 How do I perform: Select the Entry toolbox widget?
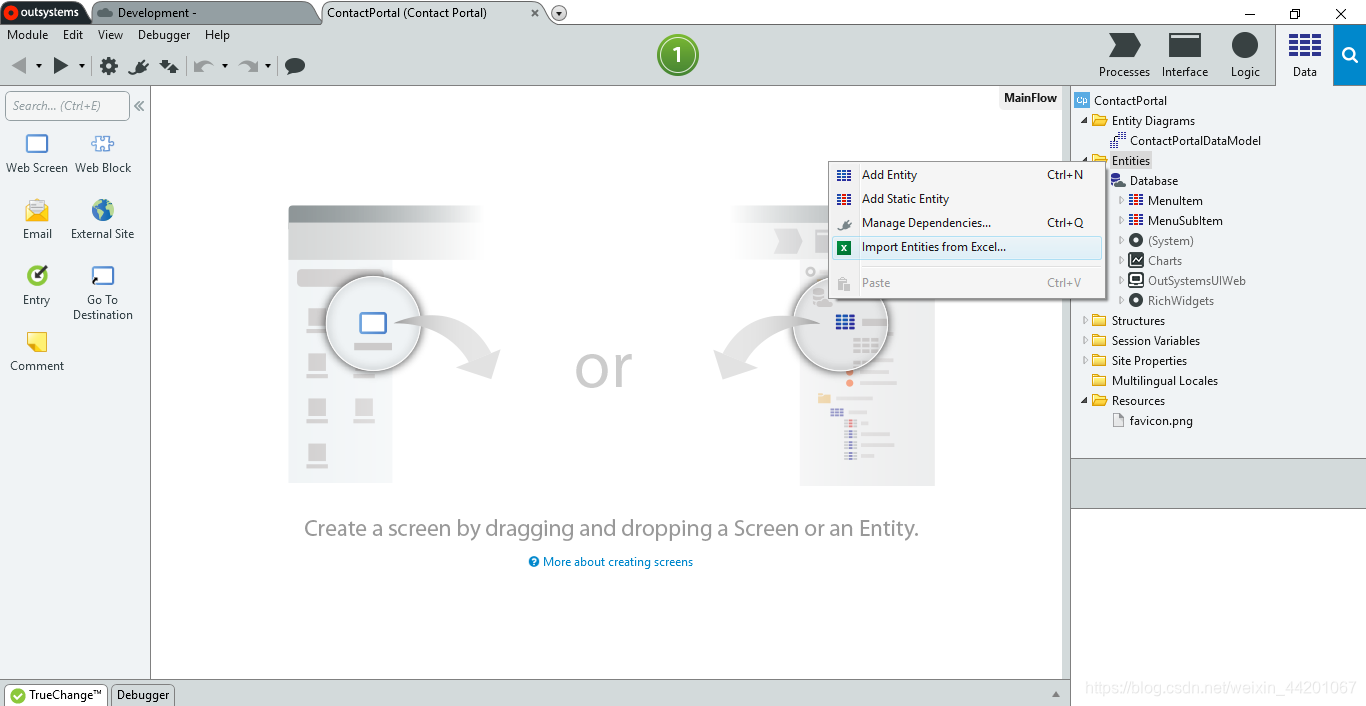tap(37, 285)
